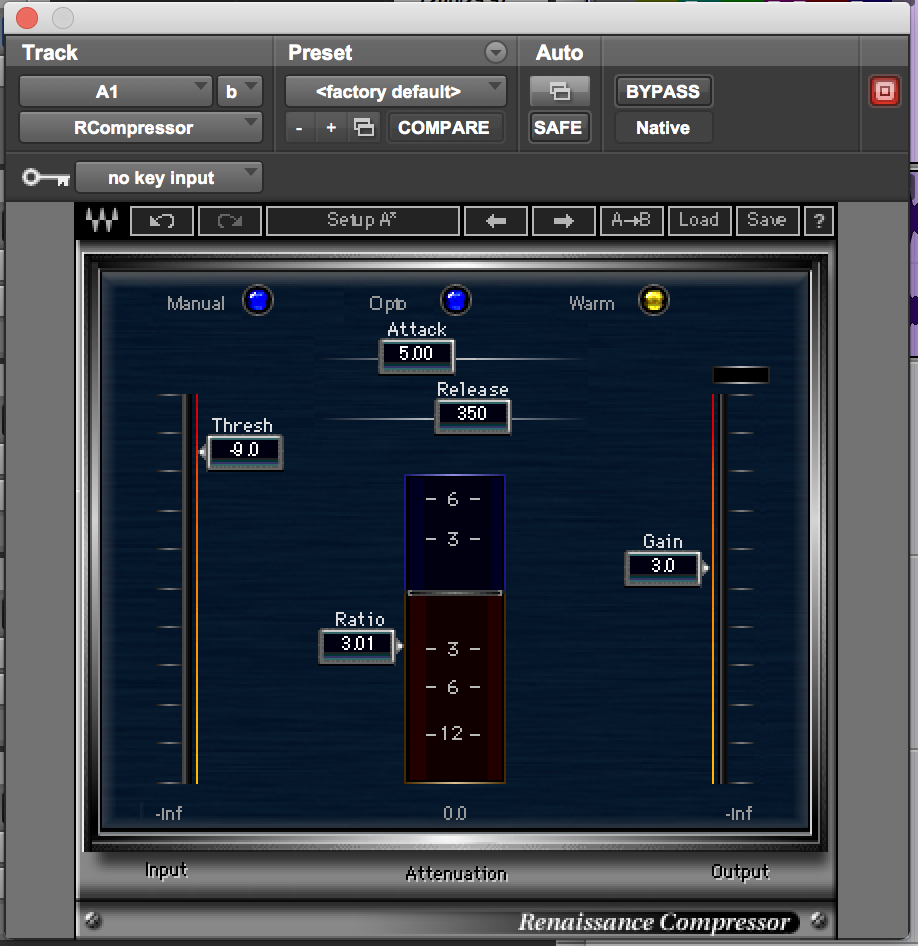Open the Preset circular menu arrow
This screenshot has height=946, width=918.
point(496,52)
